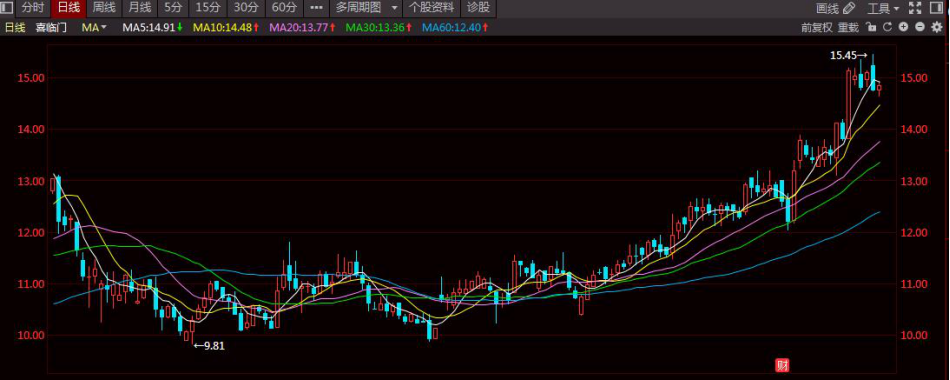Image resolution: width=950 pixels, height=380 pixels.
Task: Click the 画线 pencil drawing tool
Action: point(835,8)
